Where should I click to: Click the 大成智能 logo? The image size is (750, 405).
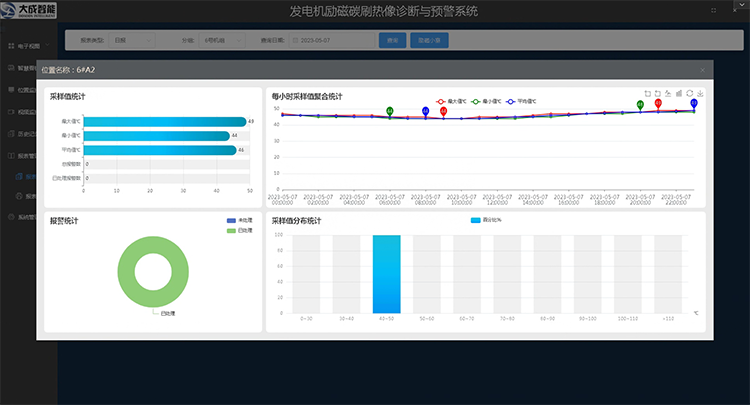pos(28,11)
